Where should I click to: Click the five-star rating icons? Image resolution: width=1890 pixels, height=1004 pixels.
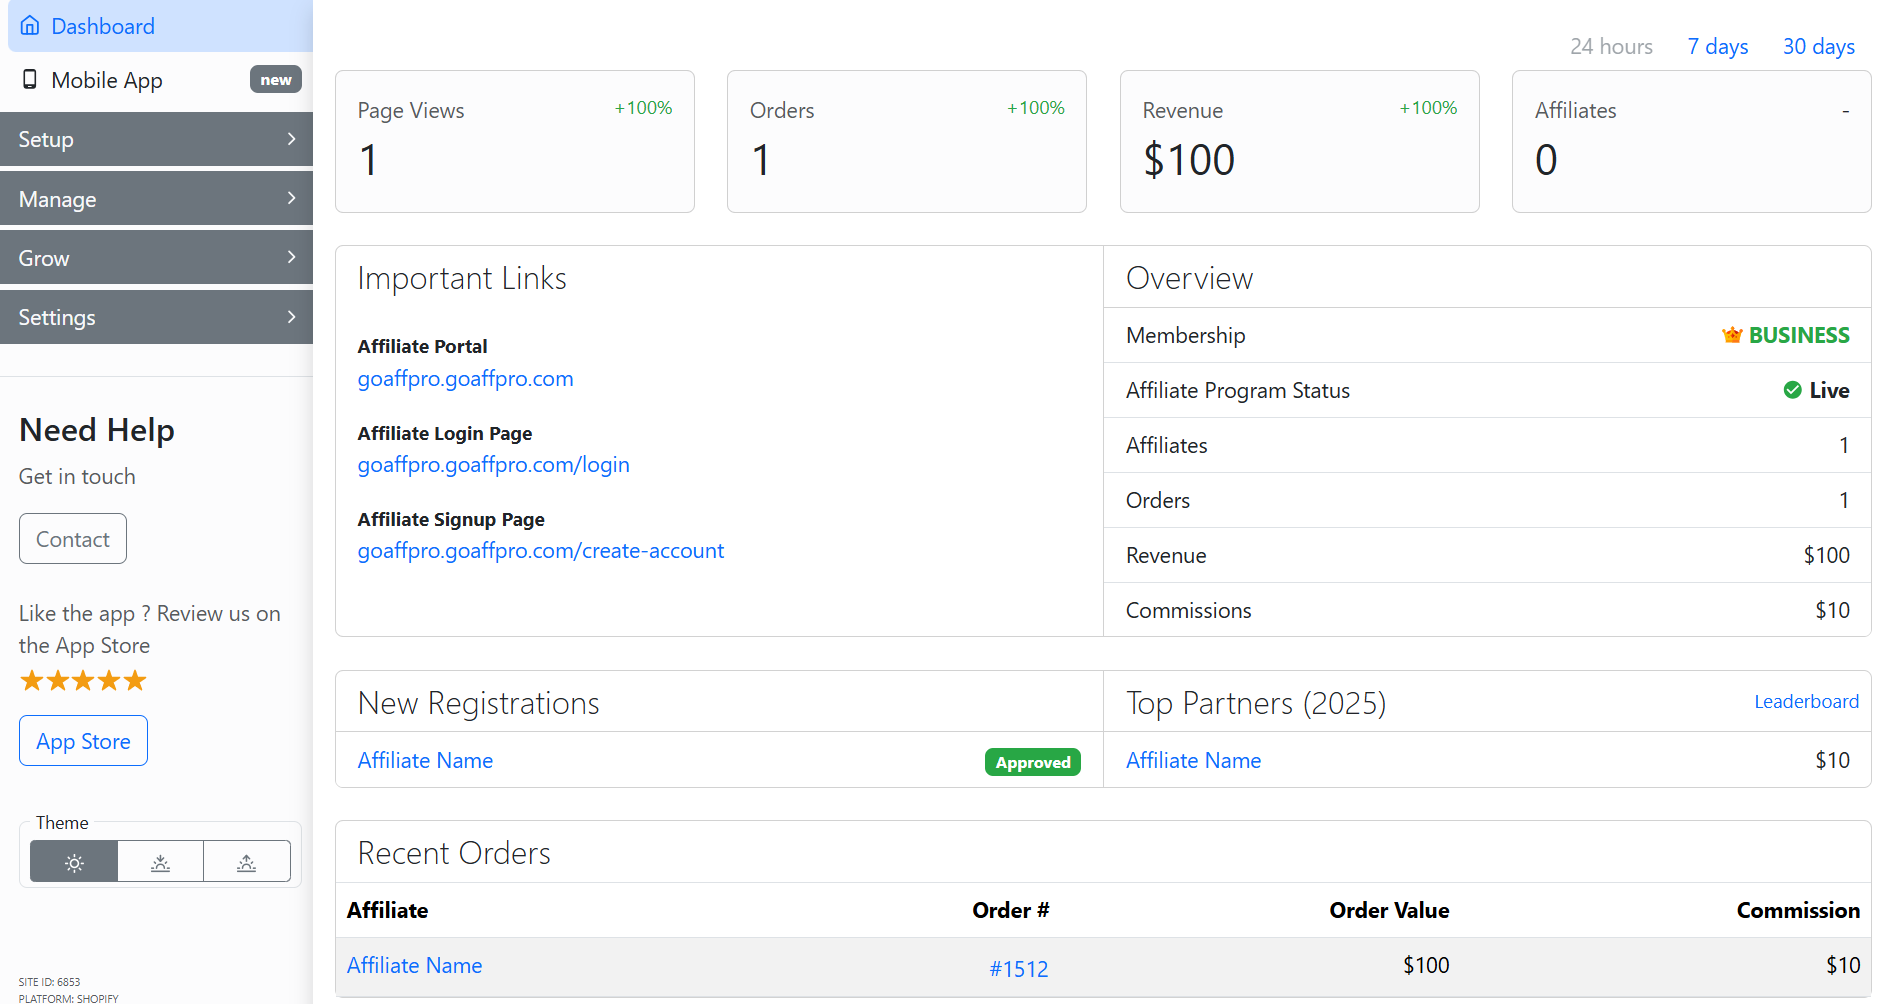[x=83, y=681]
